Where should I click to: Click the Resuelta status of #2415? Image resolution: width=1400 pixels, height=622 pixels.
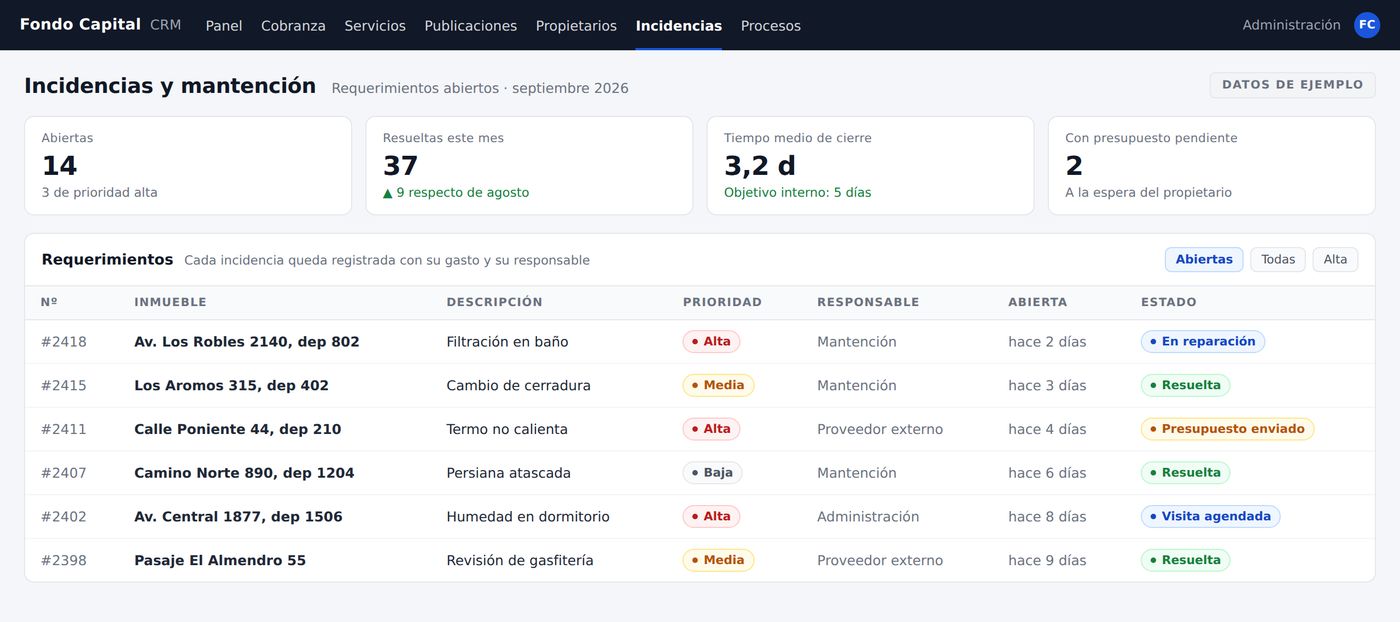(1185, 386)
